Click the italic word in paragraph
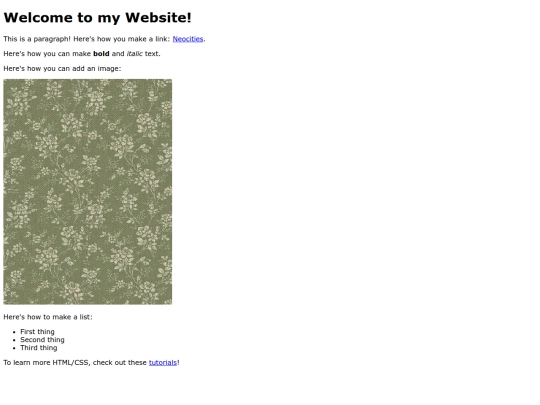Viewport: 540px width, 405px height. pyautogui.click(x=134, y=54)
